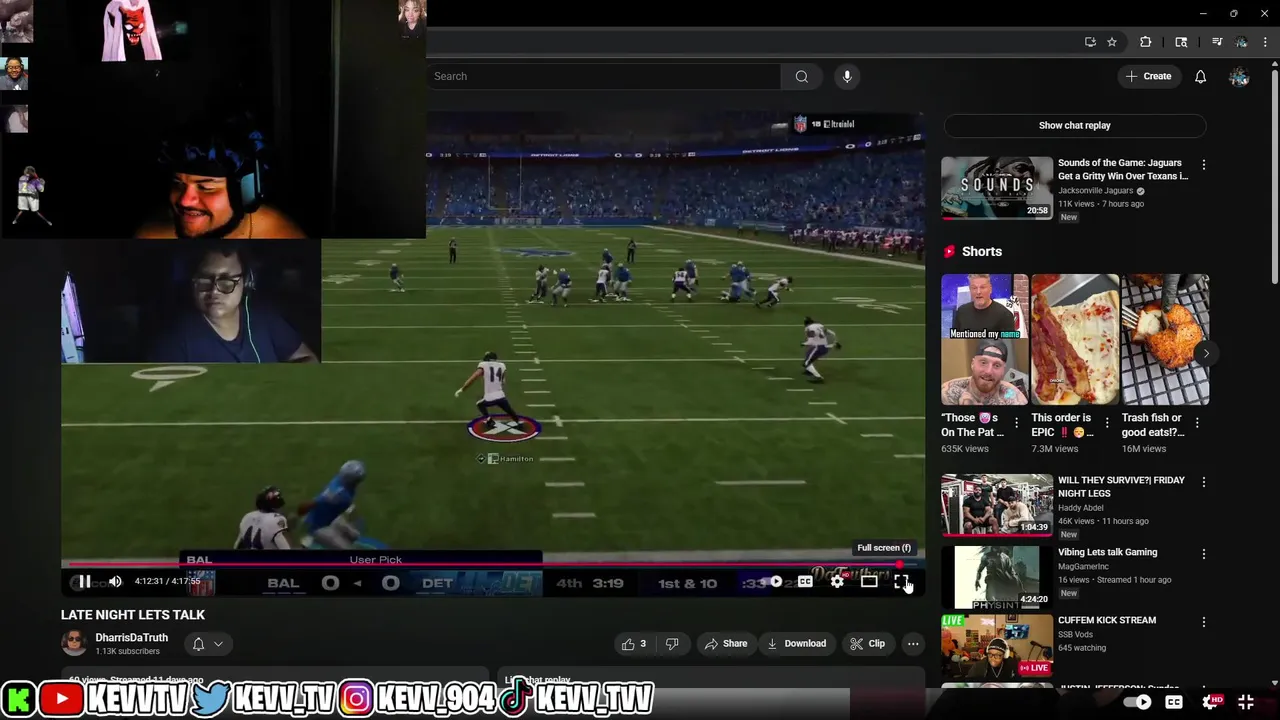
Task: Open HD settings gear in bottom overlay
Action: 1213,702
